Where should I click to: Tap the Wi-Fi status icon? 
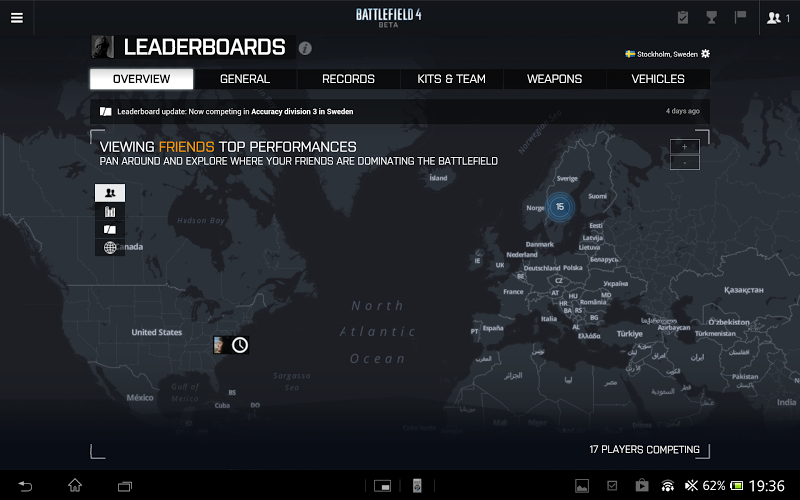(667, 486)
